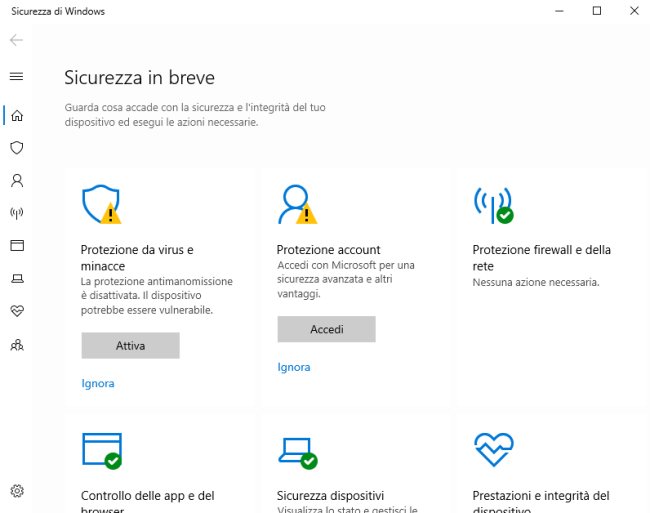Open device security laptop sidebar icon
Image resolution: width=650 pixels, height=513 pixels.
pyautogui.click(x=17, y=278)
